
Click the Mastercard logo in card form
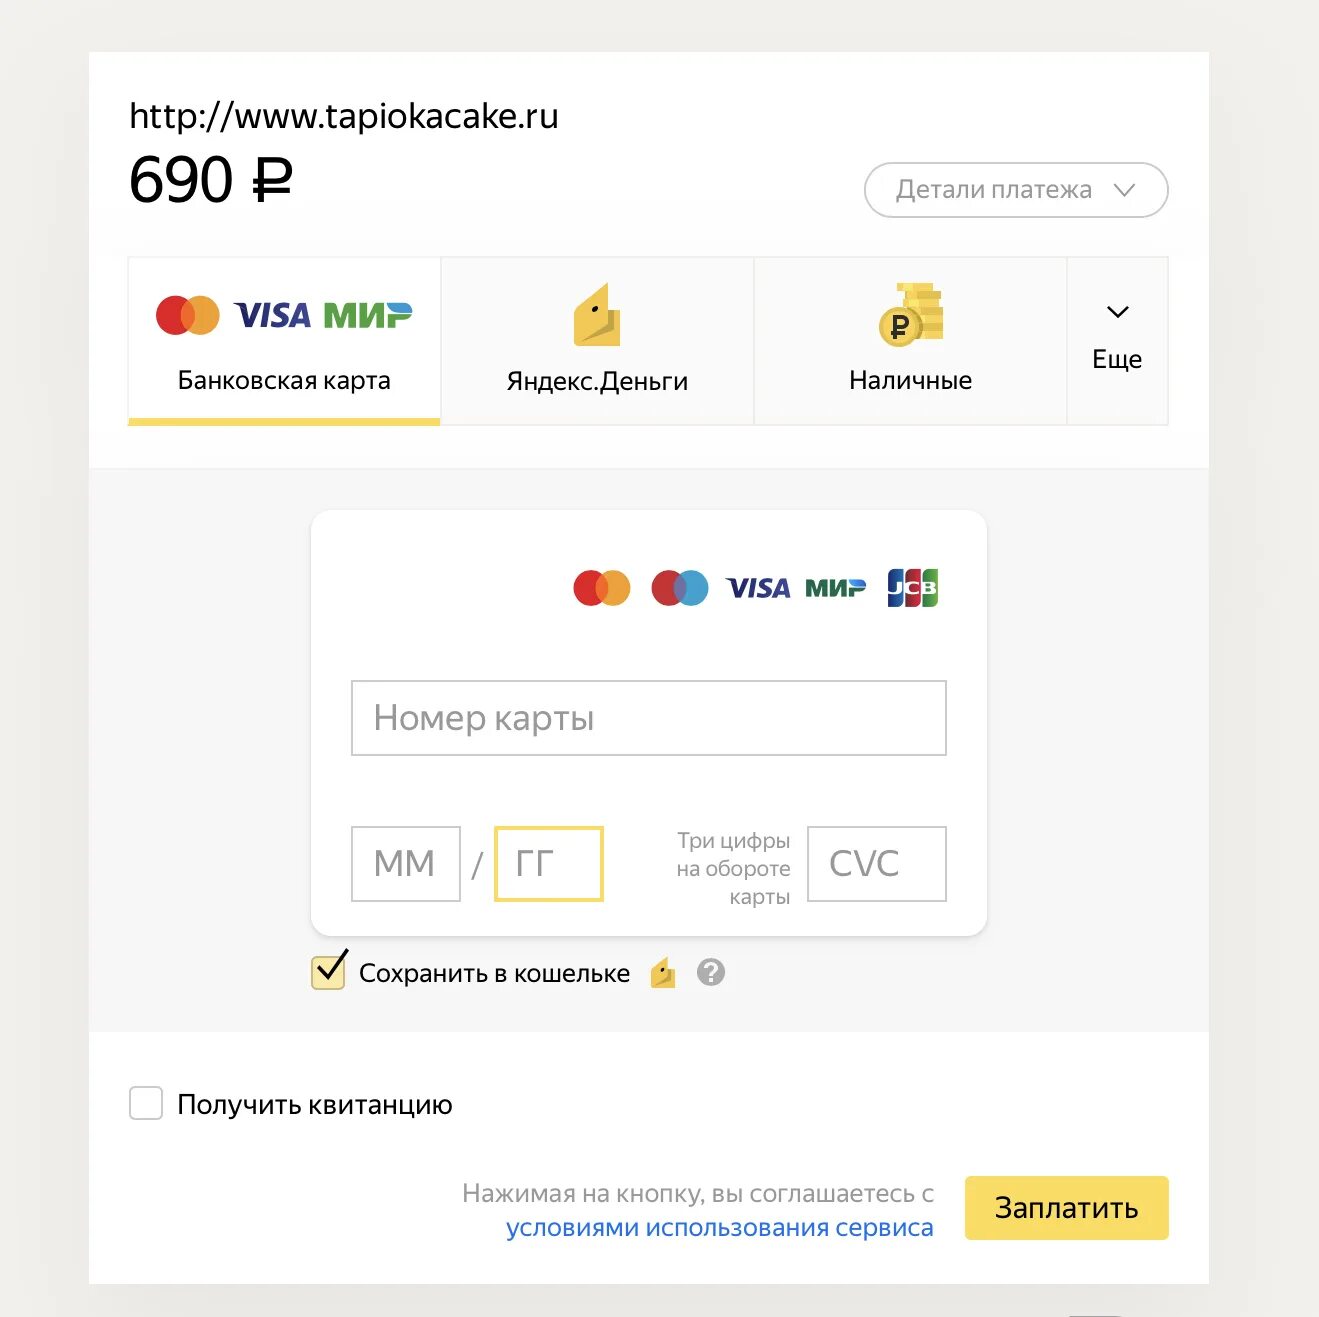pyautogui.click(x=602, y=588)
